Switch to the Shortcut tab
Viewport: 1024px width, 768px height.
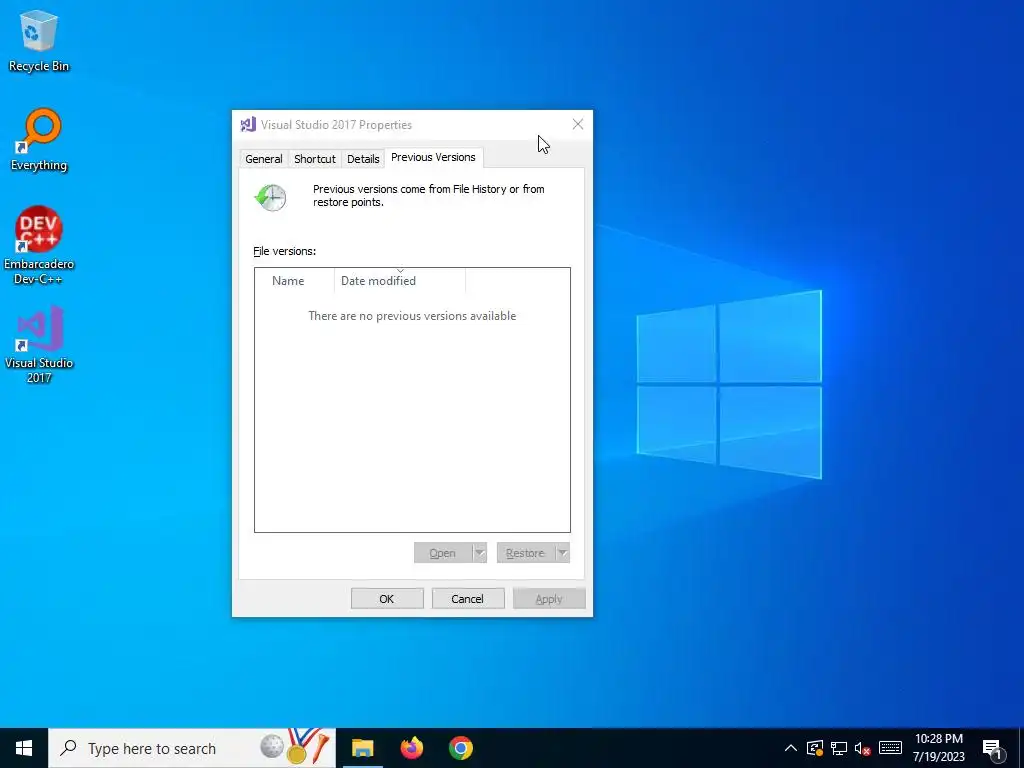click(315, 159)
